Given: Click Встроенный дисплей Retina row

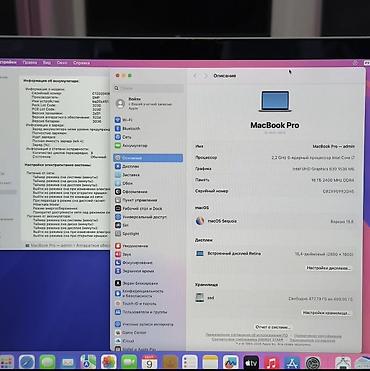Looking at the screenshot, I should click(x=275, y=254).
